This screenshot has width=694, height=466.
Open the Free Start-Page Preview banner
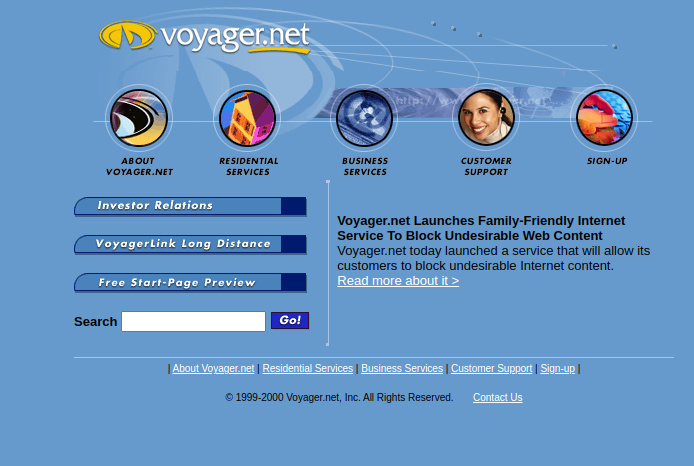pyautogui.click(x=190, y=282)
